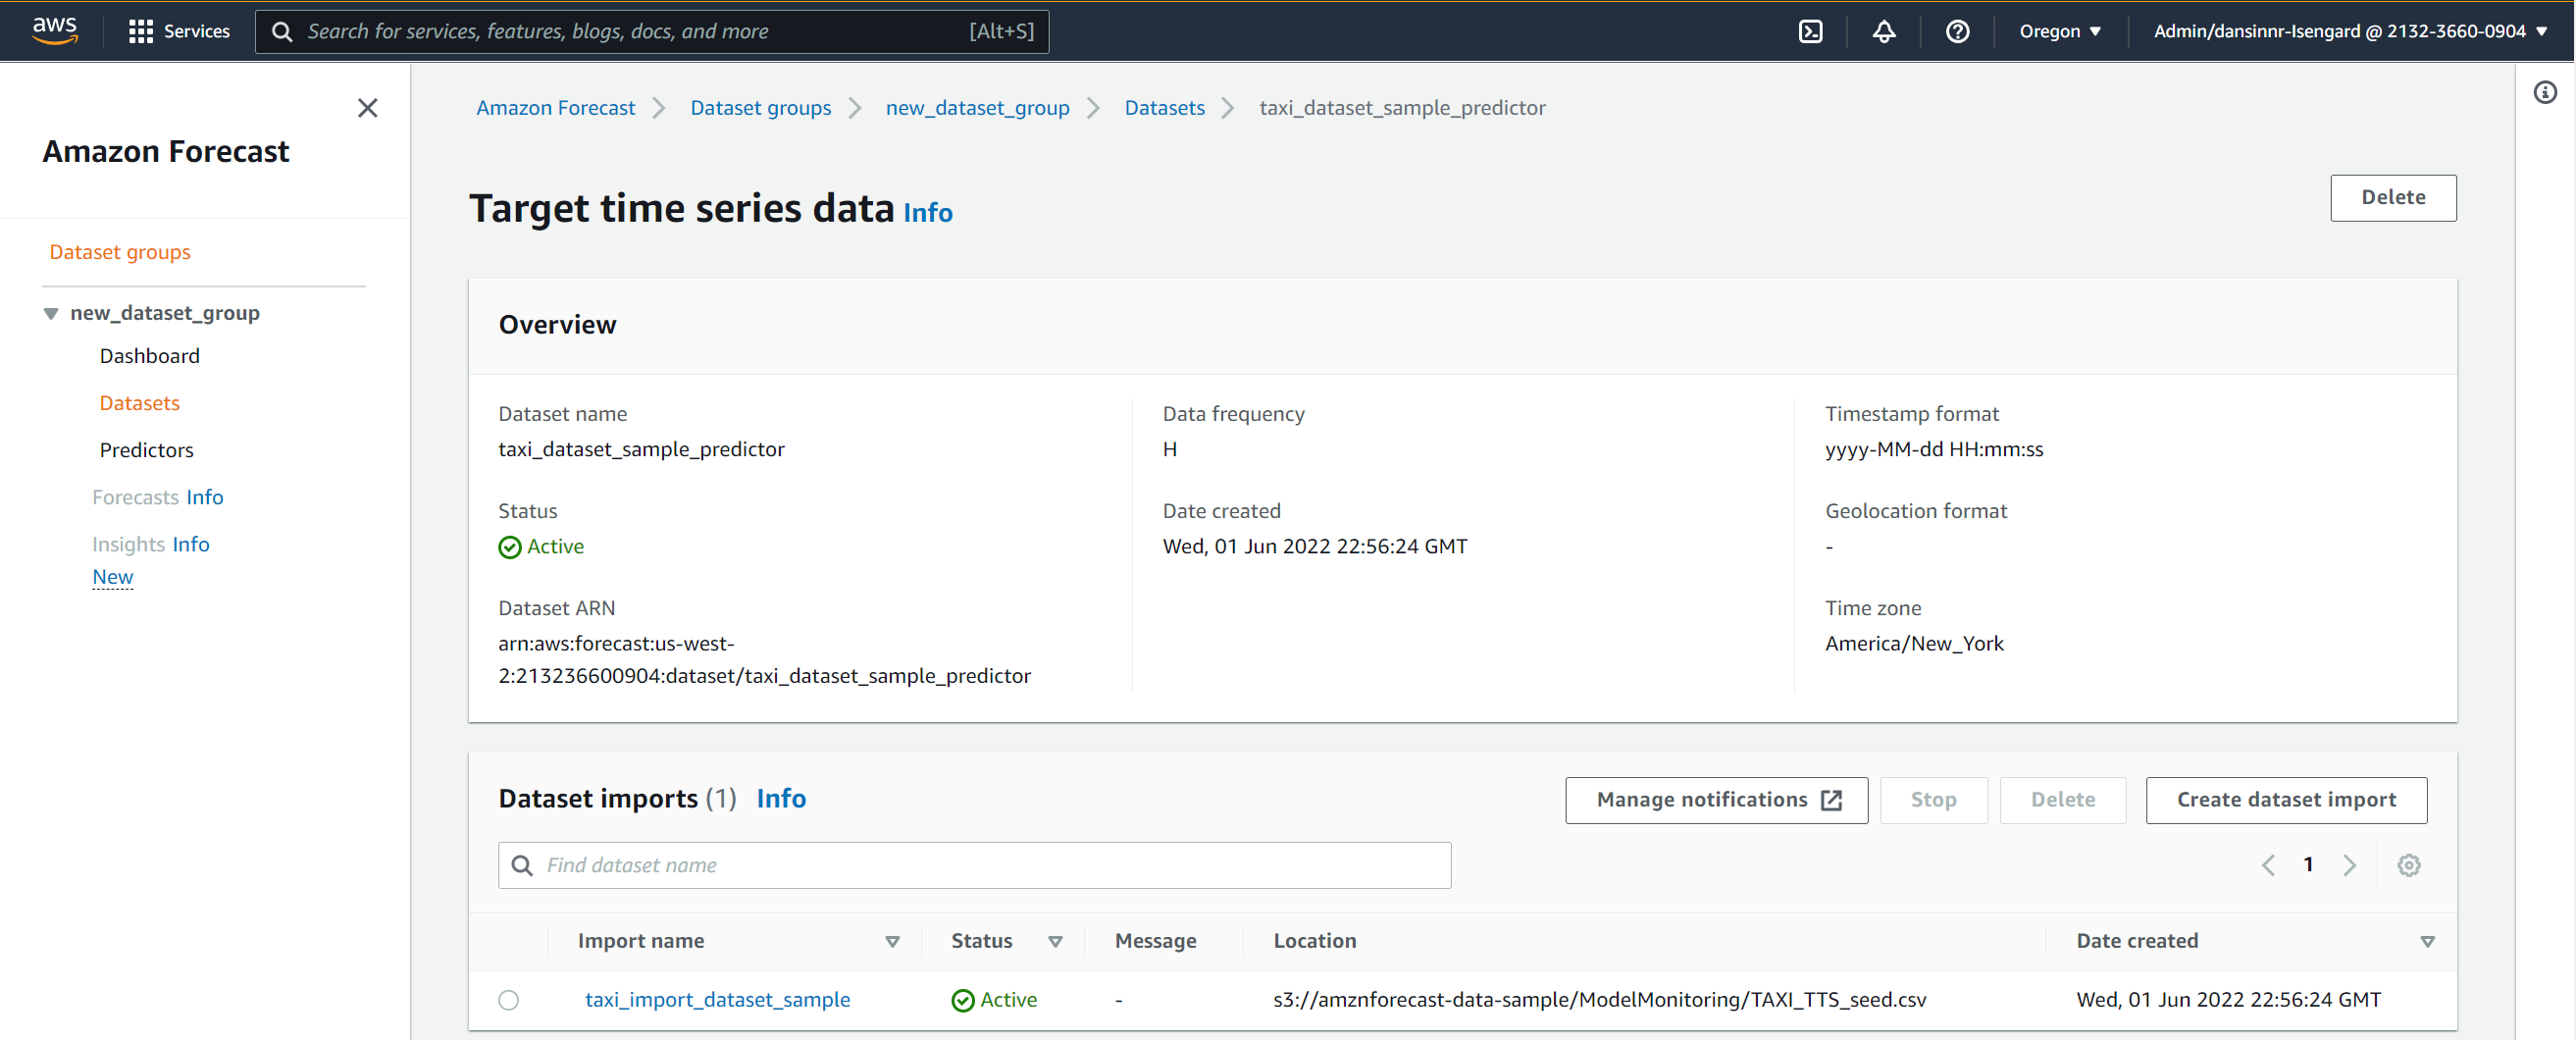Image resolution: width=2576 pixels, height=1040 pixels.
Task: Click new_dataset_group breadcrumb link
Action: (977, 108)
